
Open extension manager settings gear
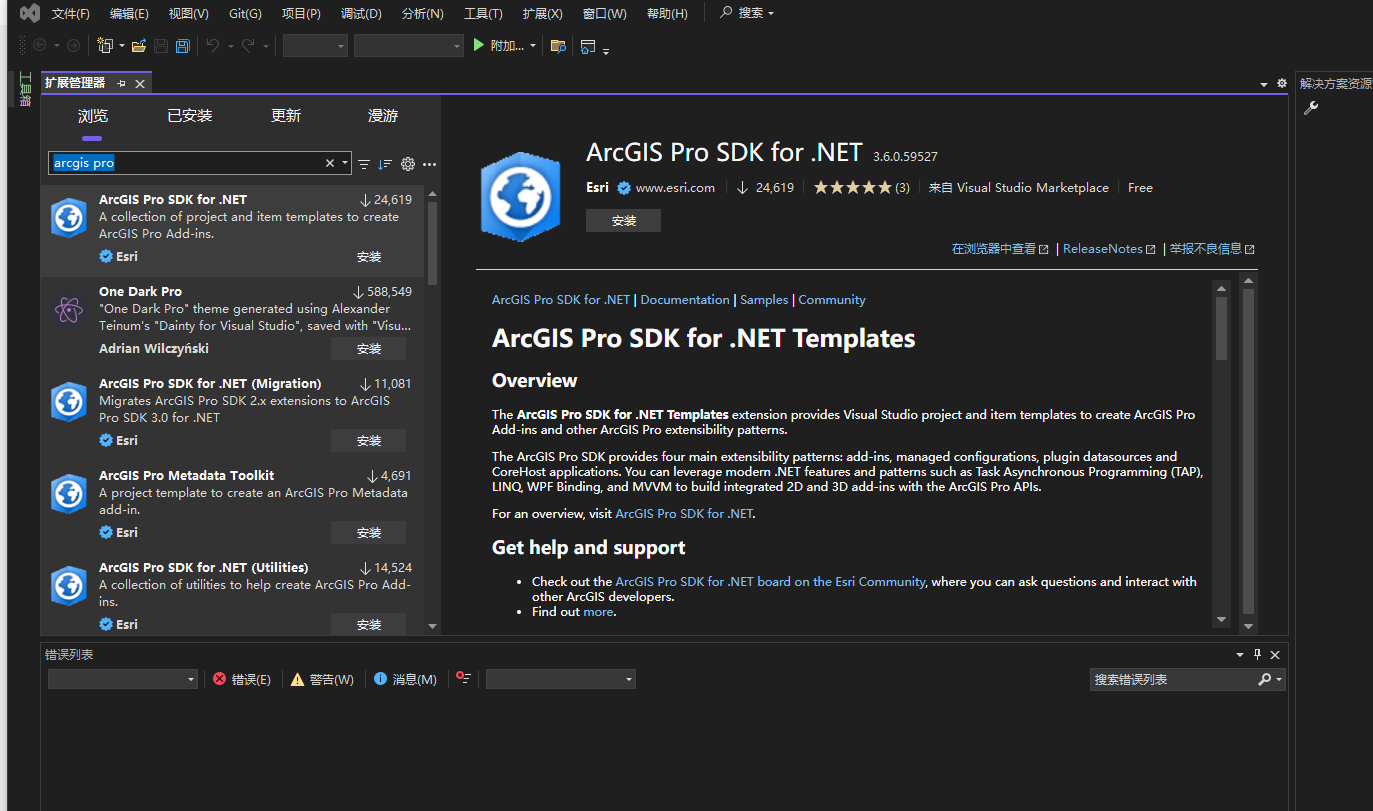coord(408,164)
